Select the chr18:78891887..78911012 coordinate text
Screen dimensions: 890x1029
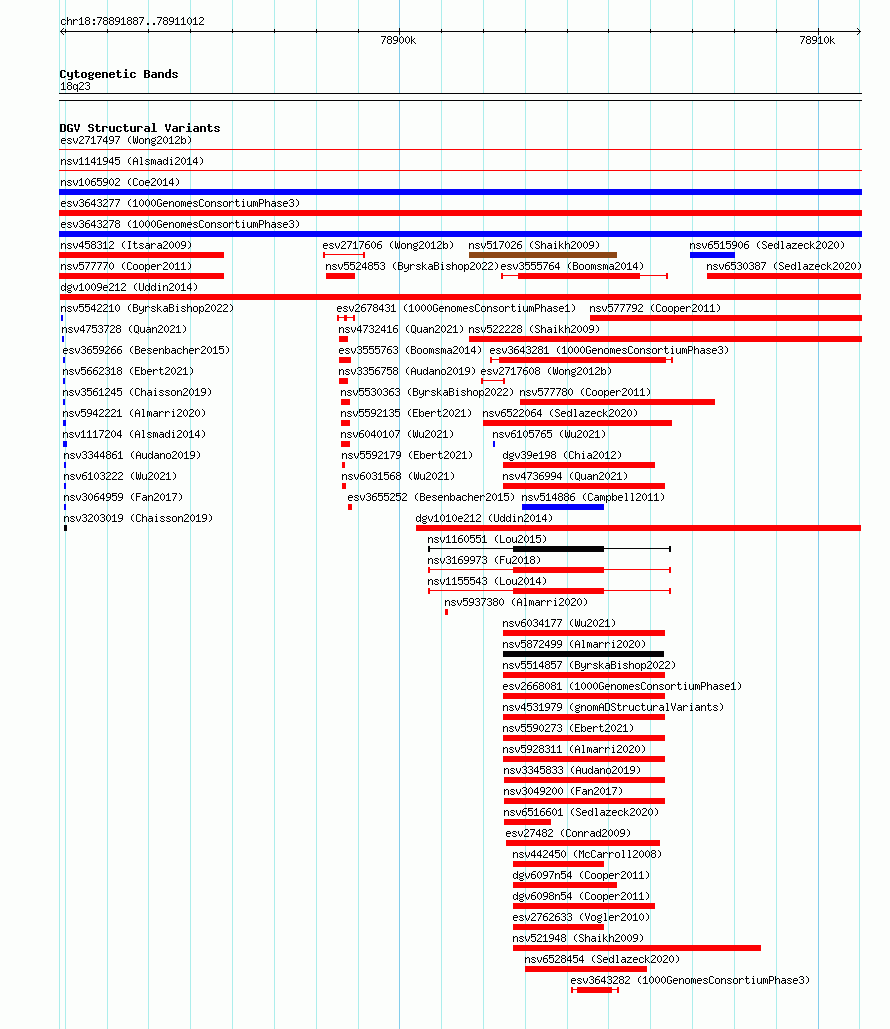132,22
